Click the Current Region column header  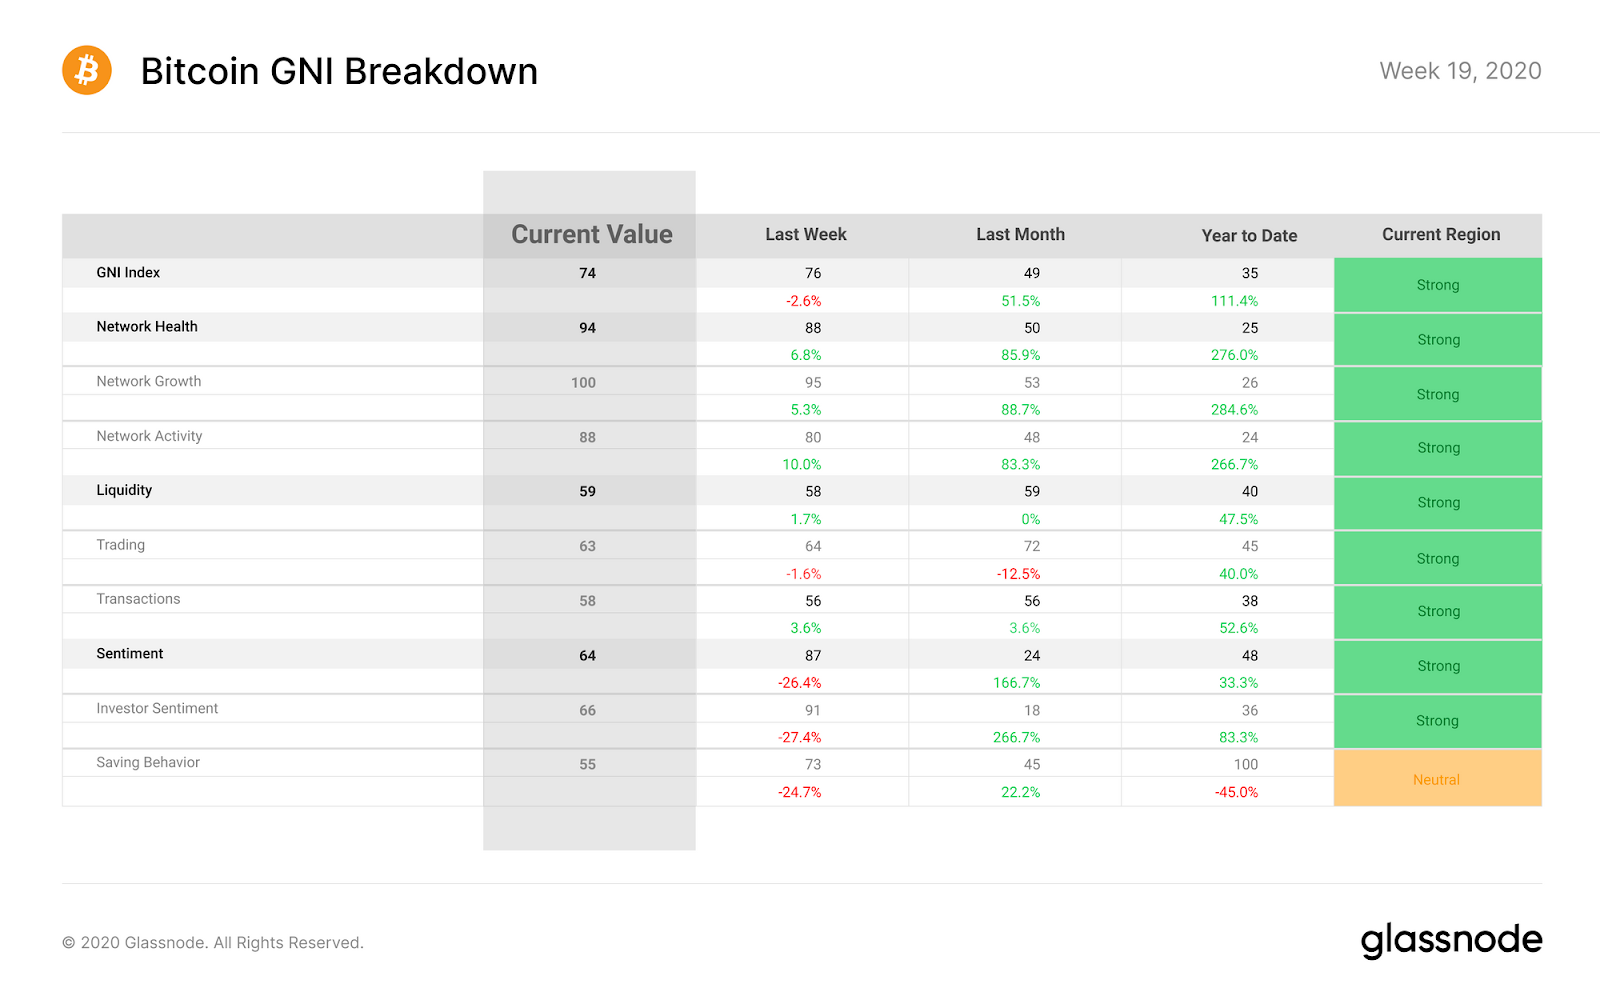[1441, 234]
